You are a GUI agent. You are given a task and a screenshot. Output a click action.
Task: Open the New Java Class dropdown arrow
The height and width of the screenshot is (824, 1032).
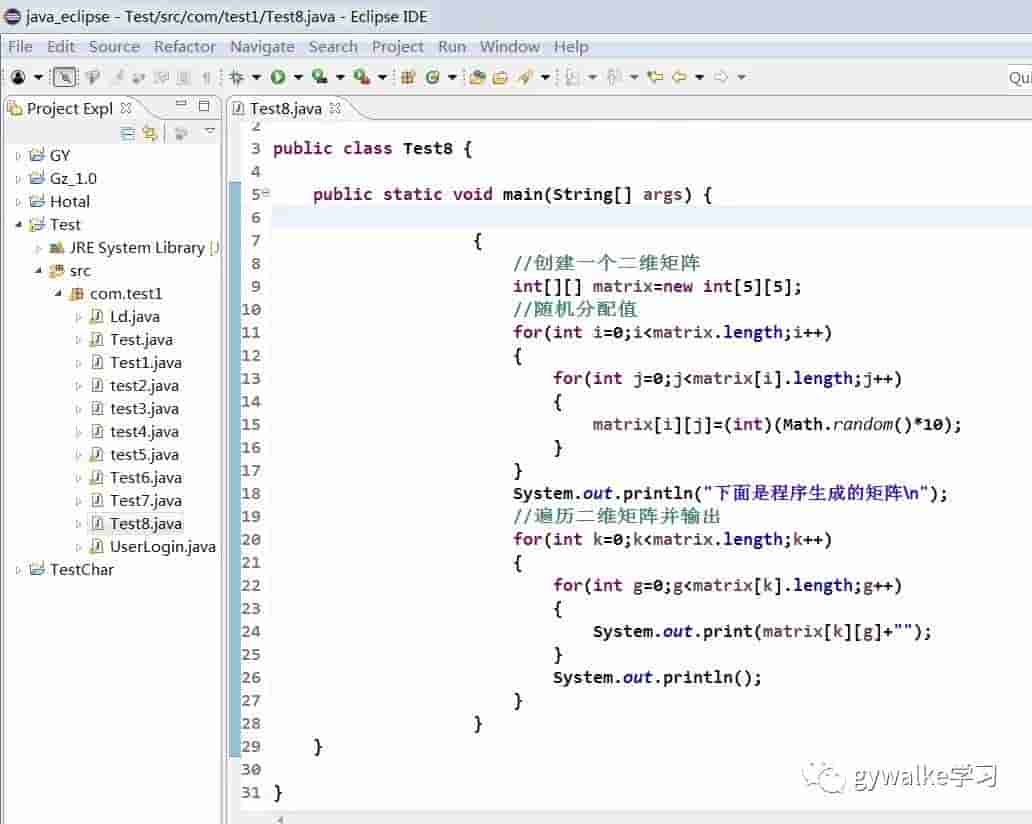pyautogui.click(x=452, y=77)
